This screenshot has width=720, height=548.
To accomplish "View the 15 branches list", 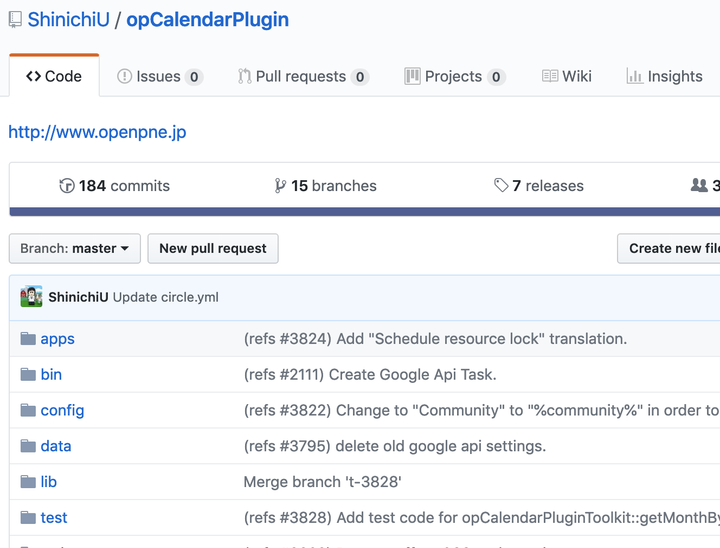I will pos(325,186).
